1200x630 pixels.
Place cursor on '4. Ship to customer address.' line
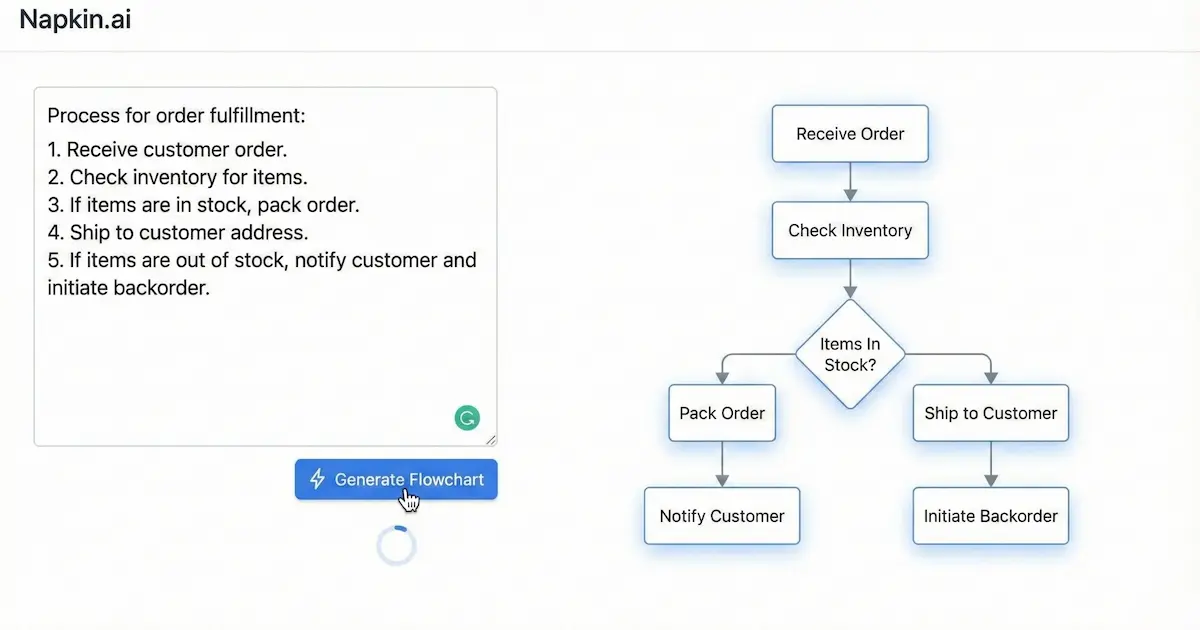tap(178, 232)
